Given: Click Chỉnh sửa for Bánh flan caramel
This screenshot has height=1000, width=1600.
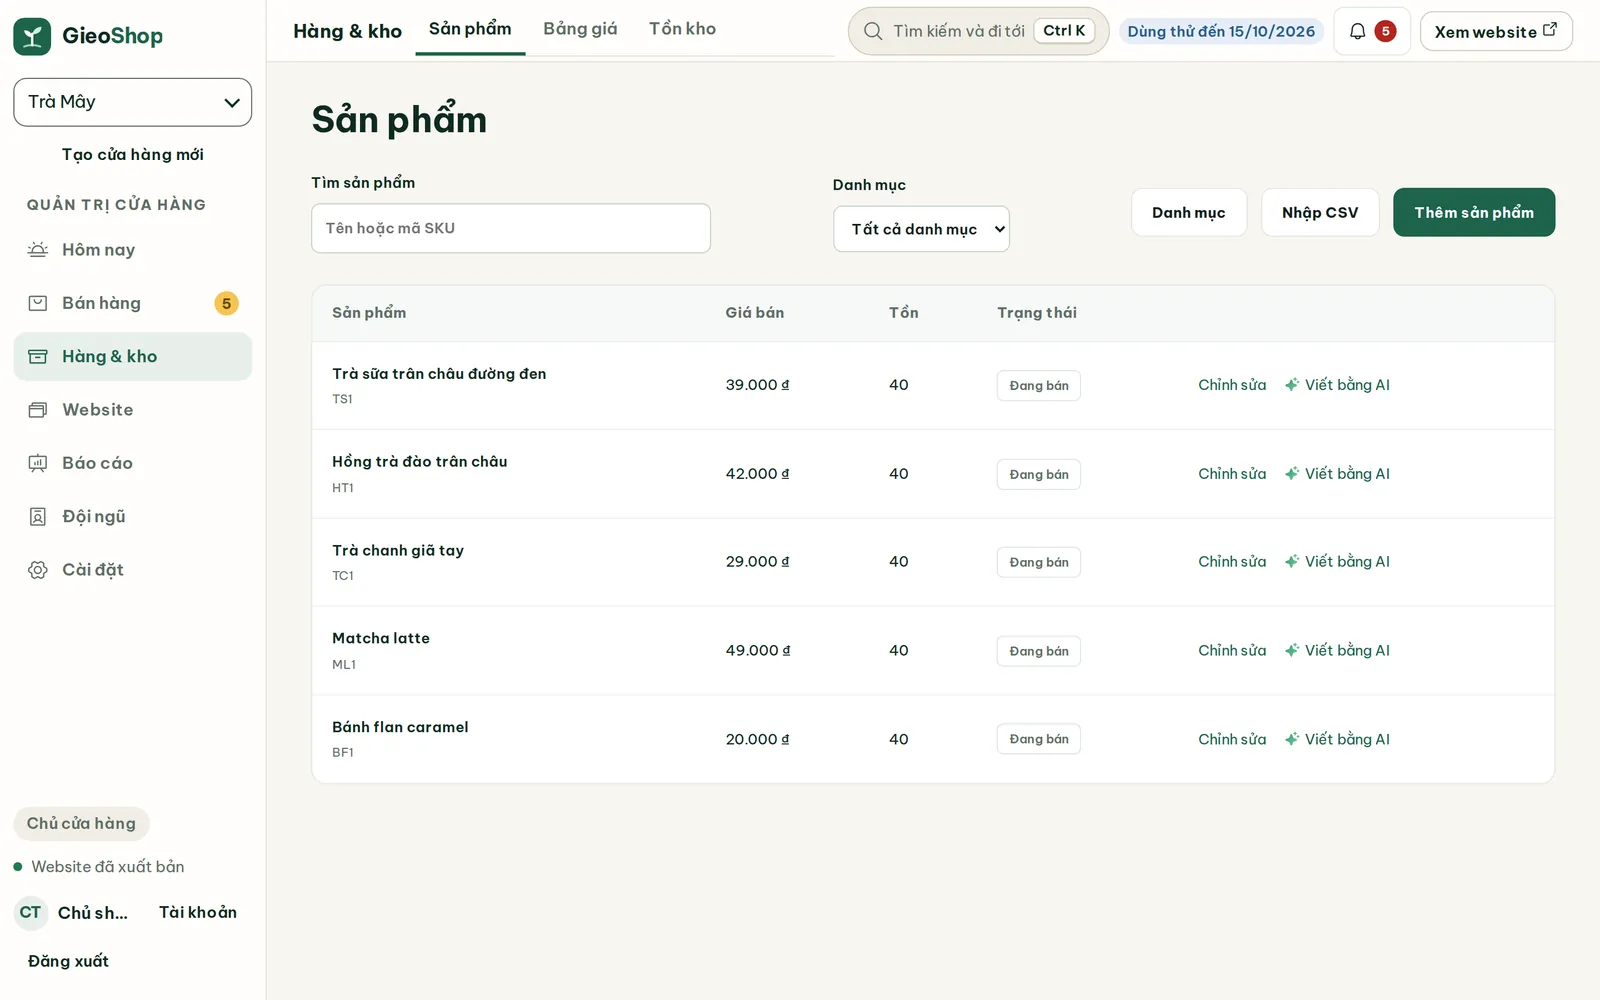Looking at the screenshot, I should (1232, 739).
